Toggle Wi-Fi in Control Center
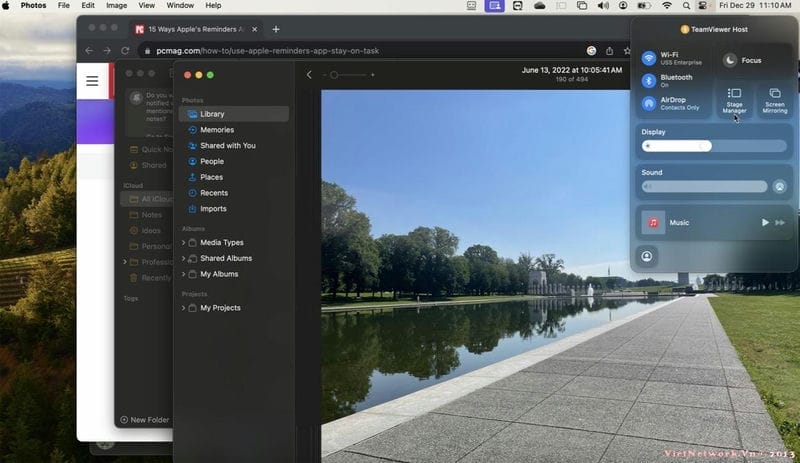Image resolution: width=800 pixels, height=463 pixels. pyautogui.click(x=649, y=58)
